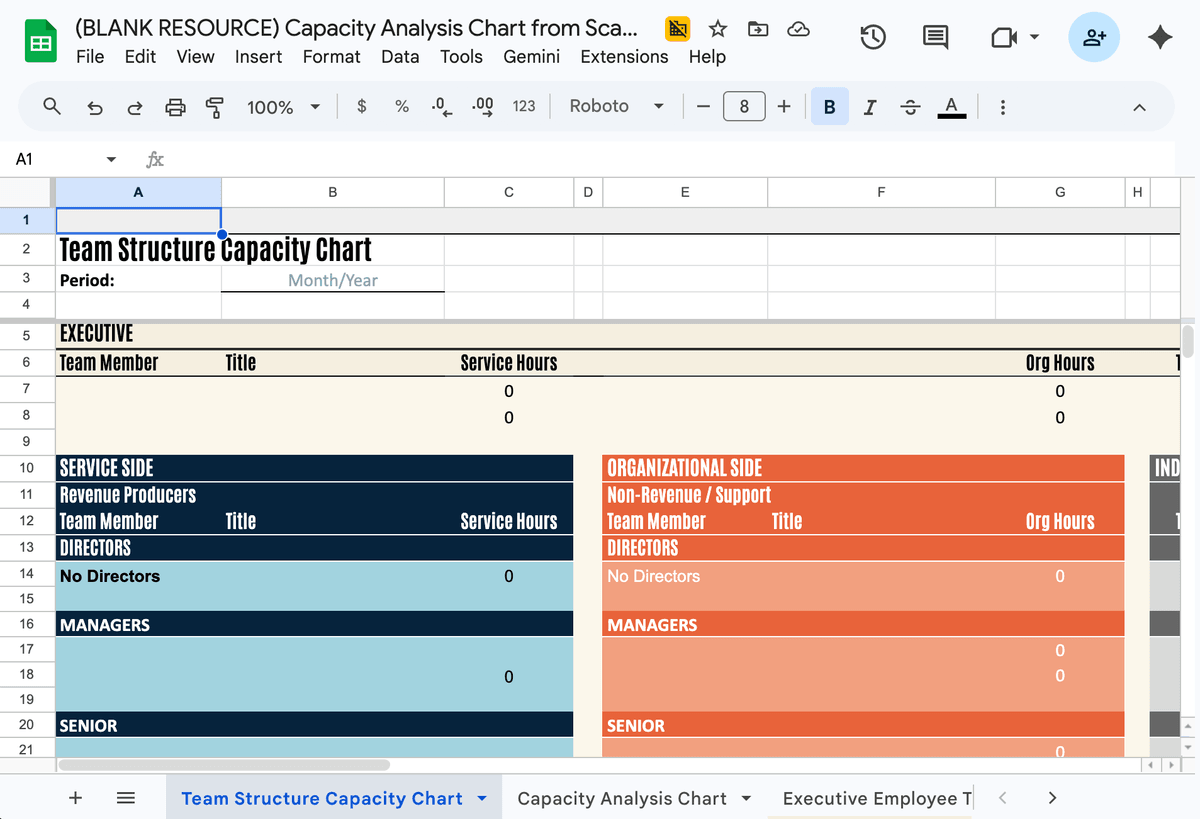Open the zoom level 100% dropdown
This screenshot has width=1200, height=819.
click(284, 107)
